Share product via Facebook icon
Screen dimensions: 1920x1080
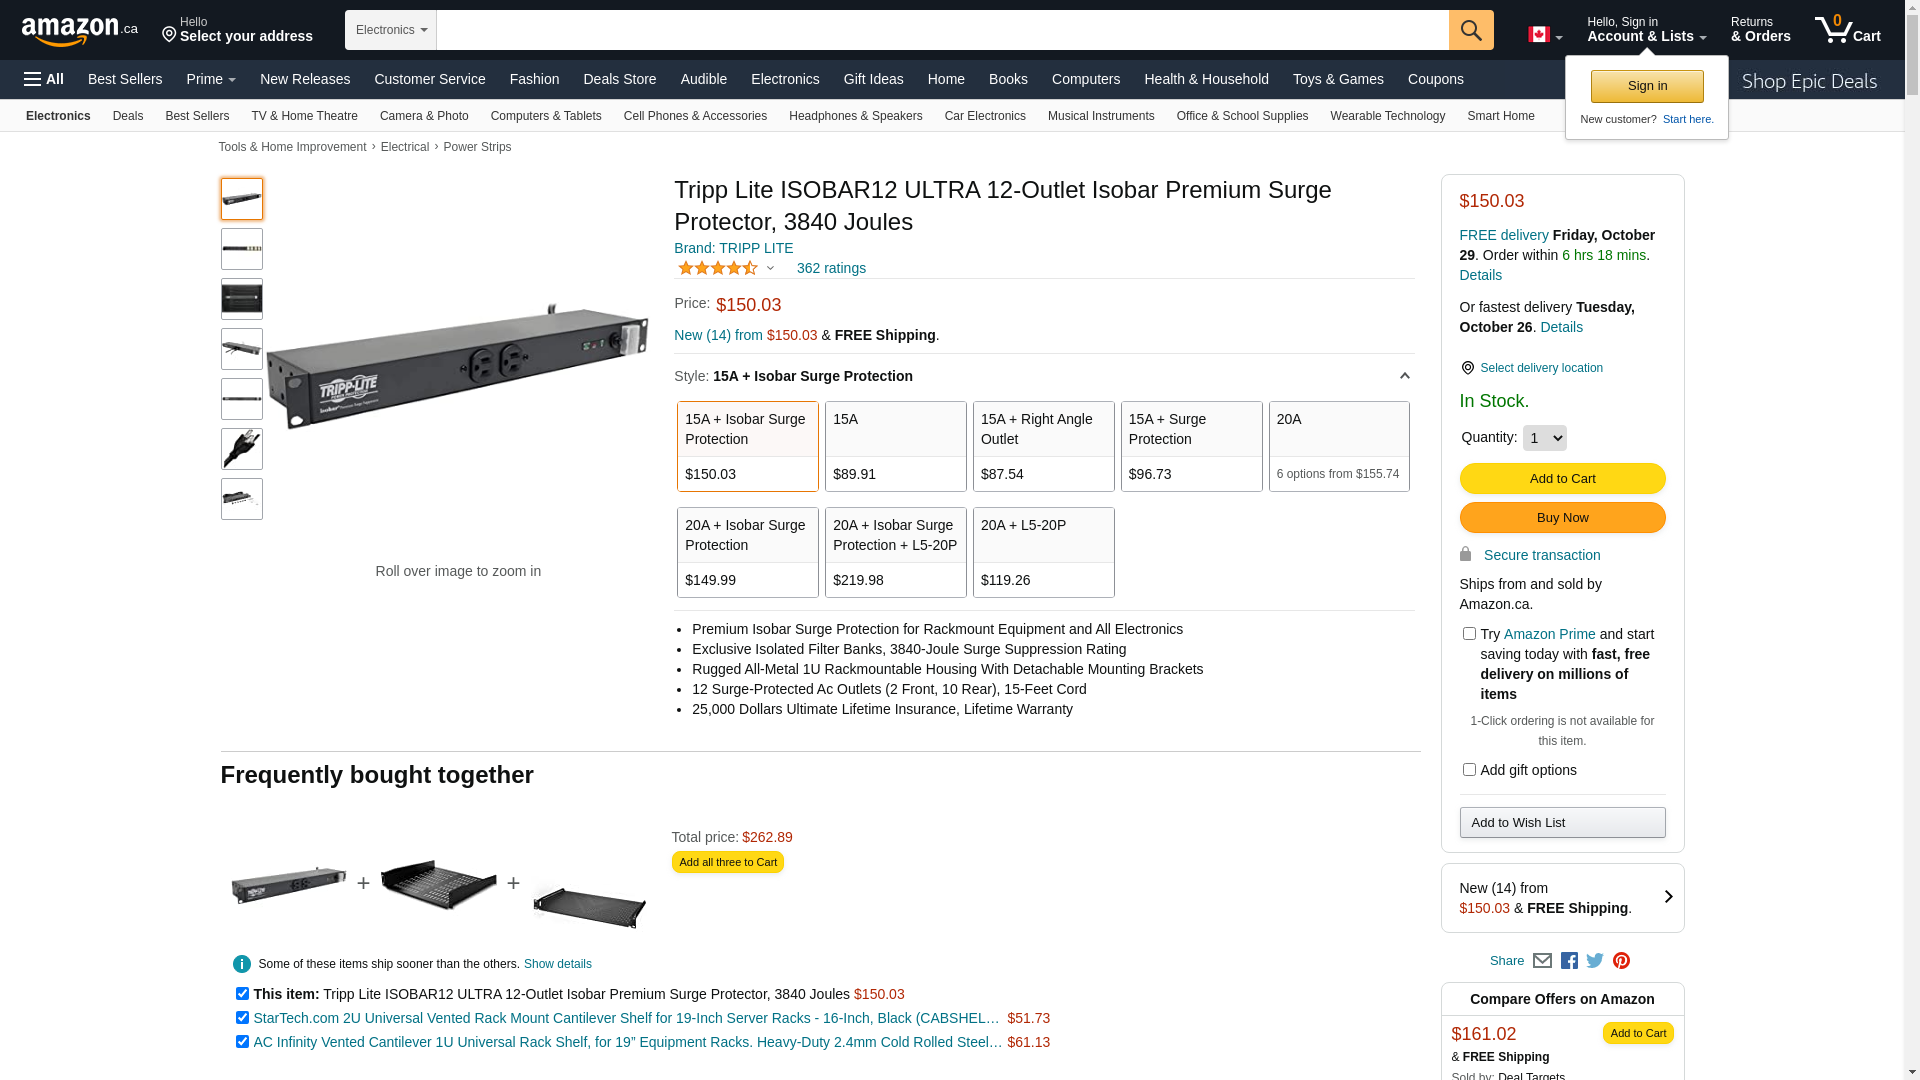[x=1569, y=961]
